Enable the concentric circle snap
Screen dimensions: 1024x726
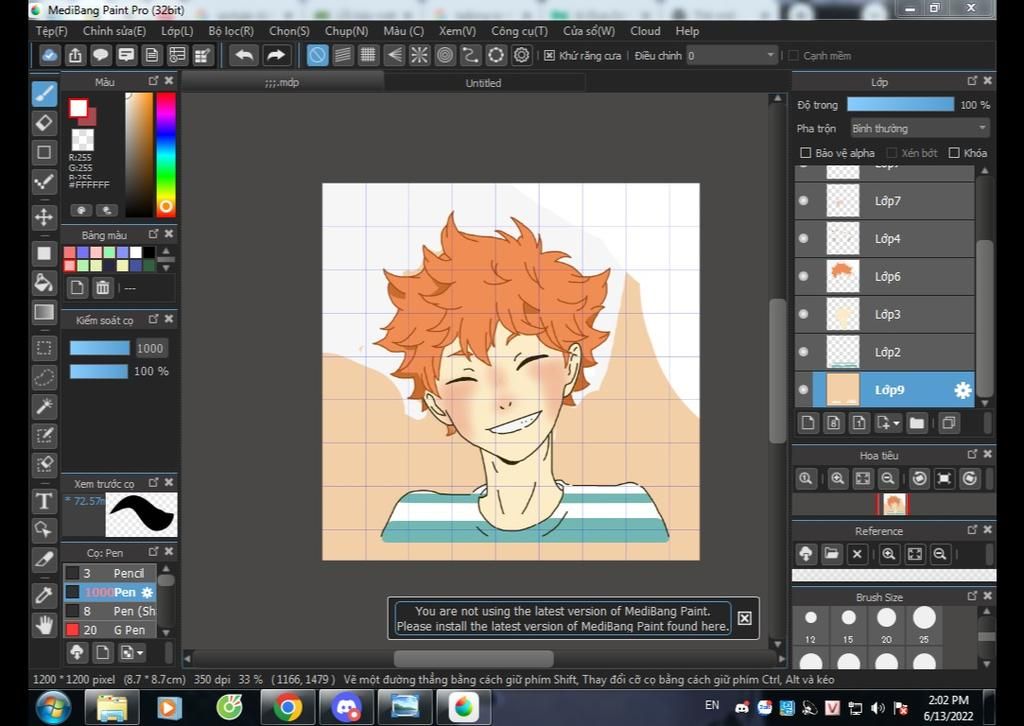tap(445, 55)
